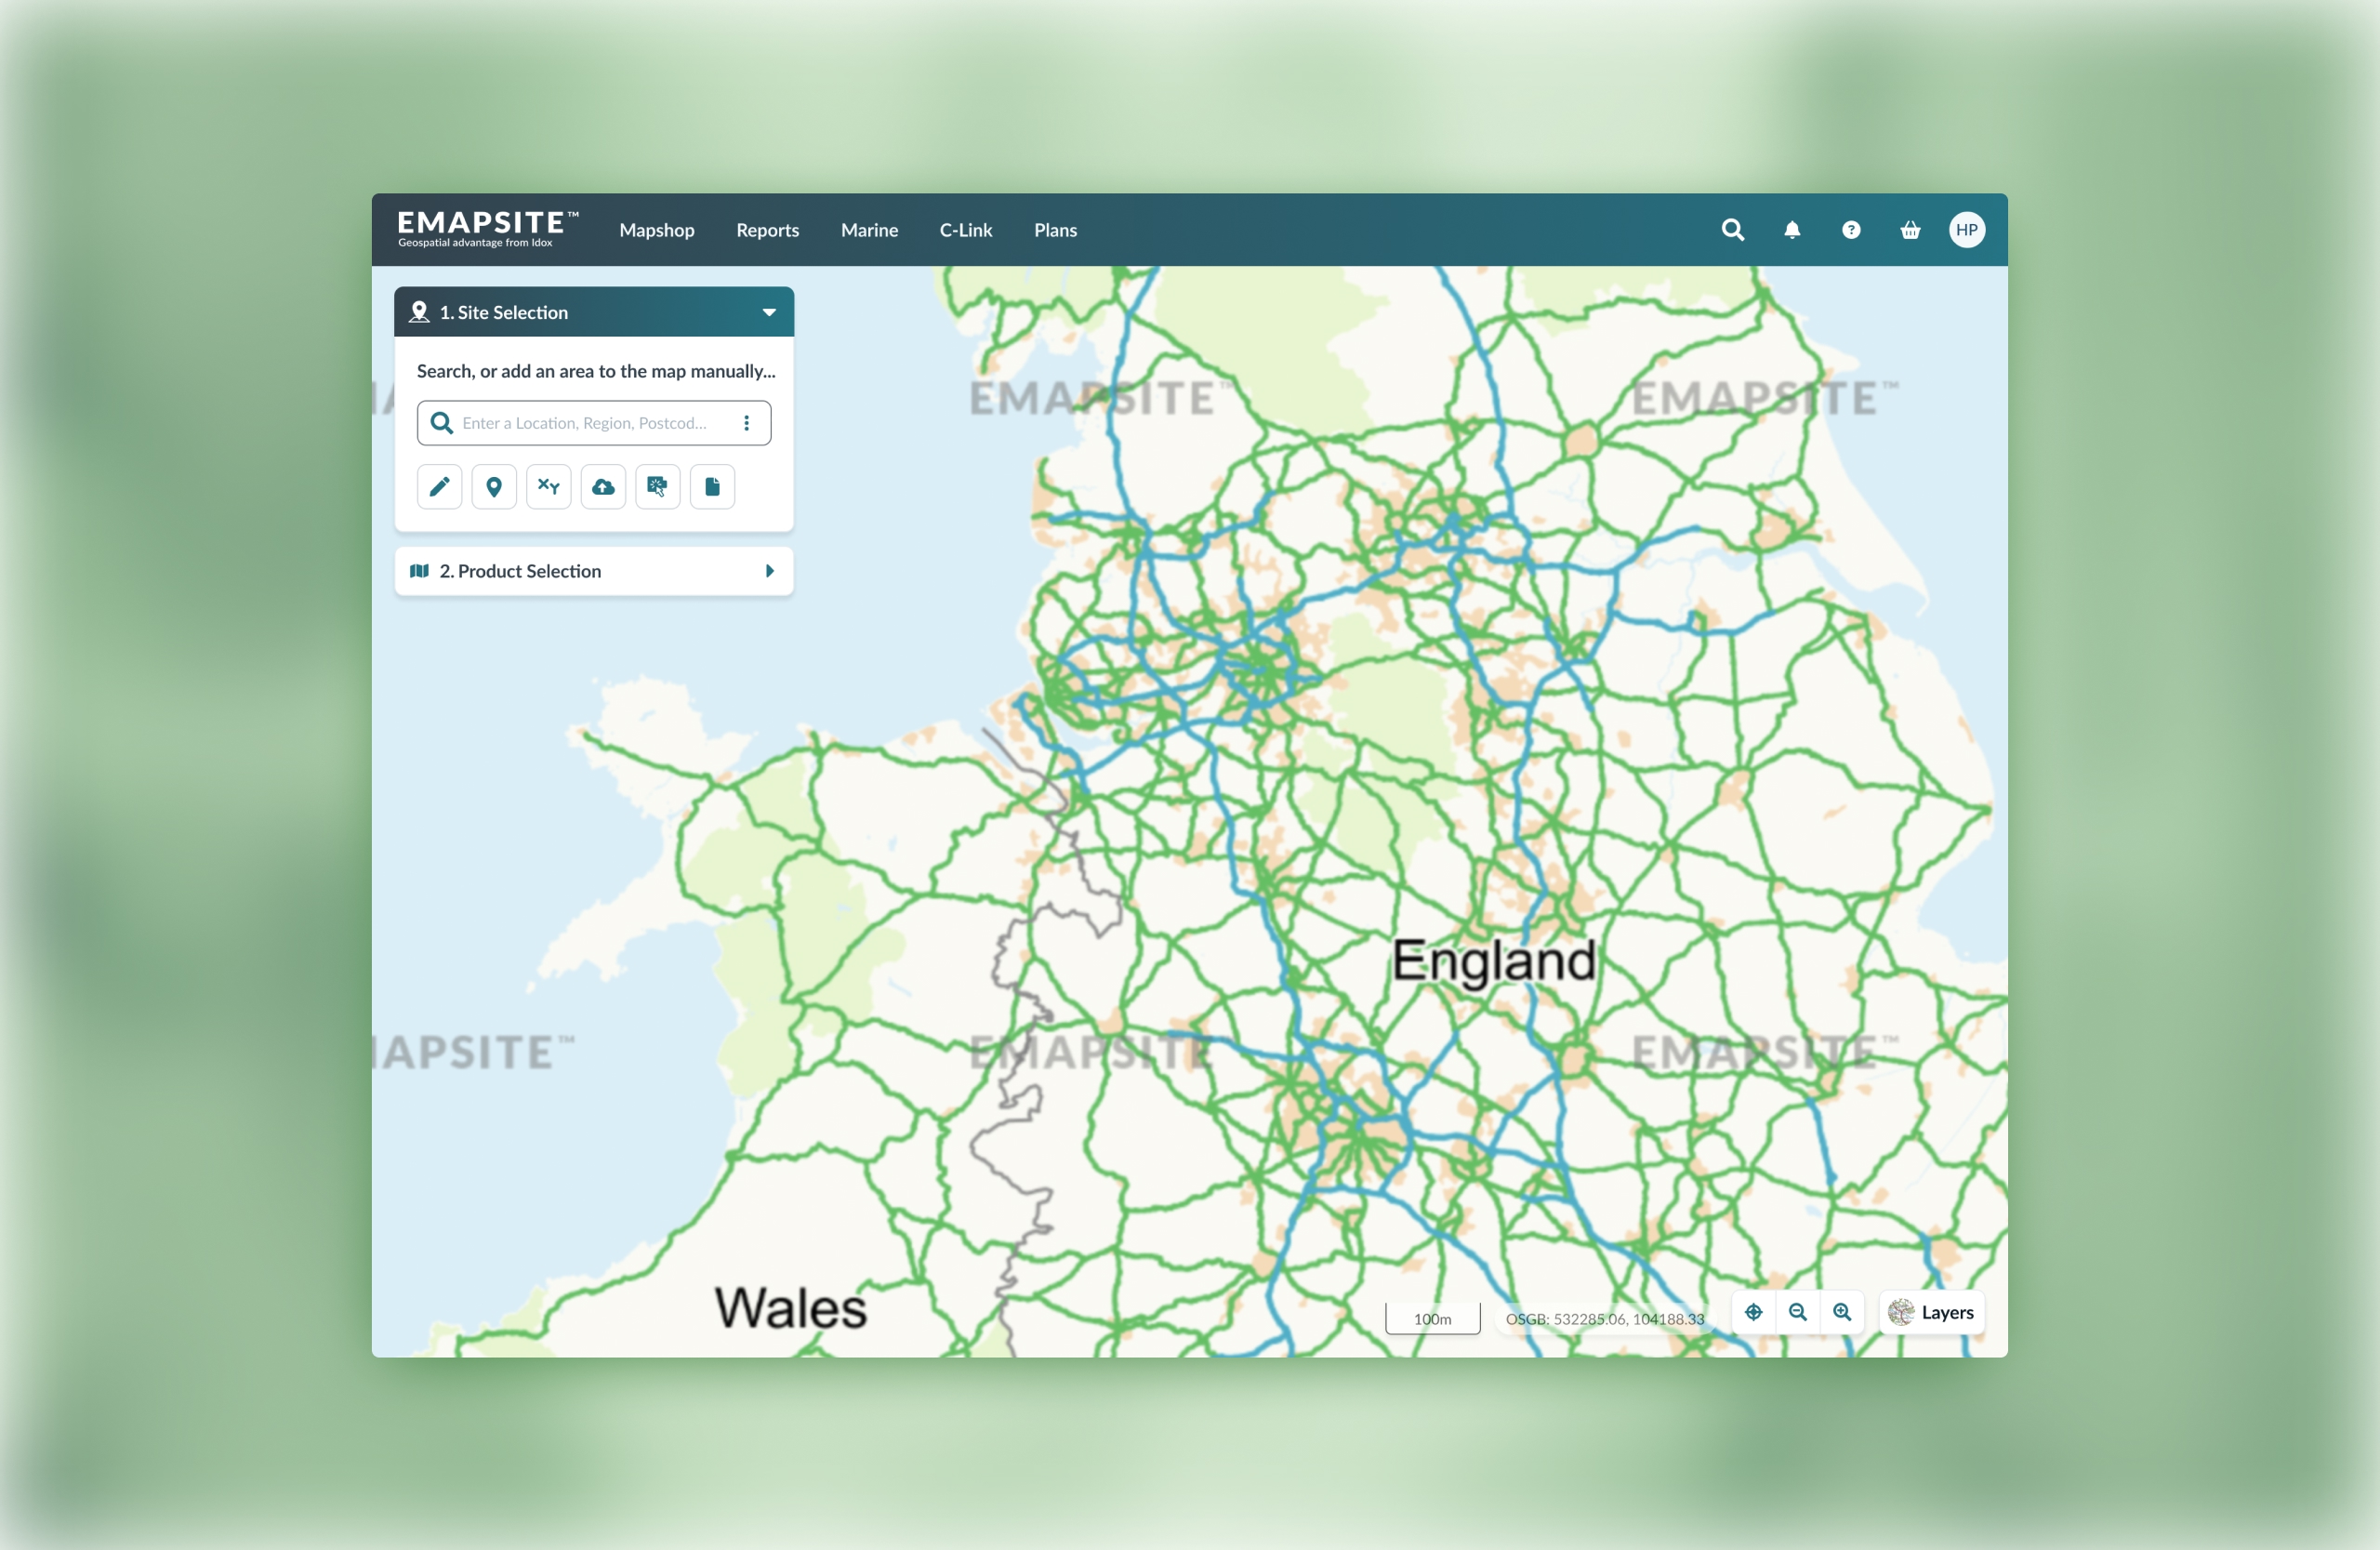Click the help question mark icon

point(1851,230)
